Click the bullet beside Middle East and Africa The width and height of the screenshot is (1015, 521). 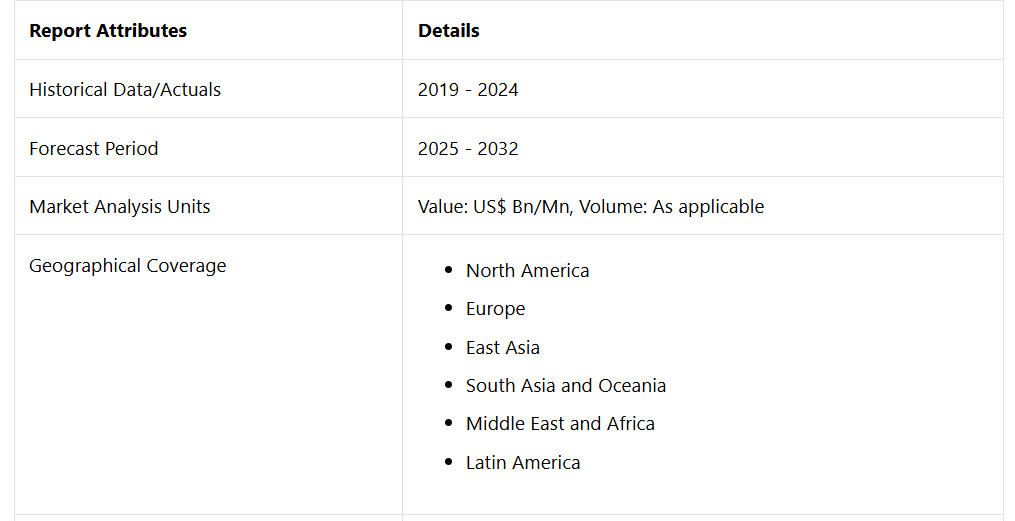(450, 424)
